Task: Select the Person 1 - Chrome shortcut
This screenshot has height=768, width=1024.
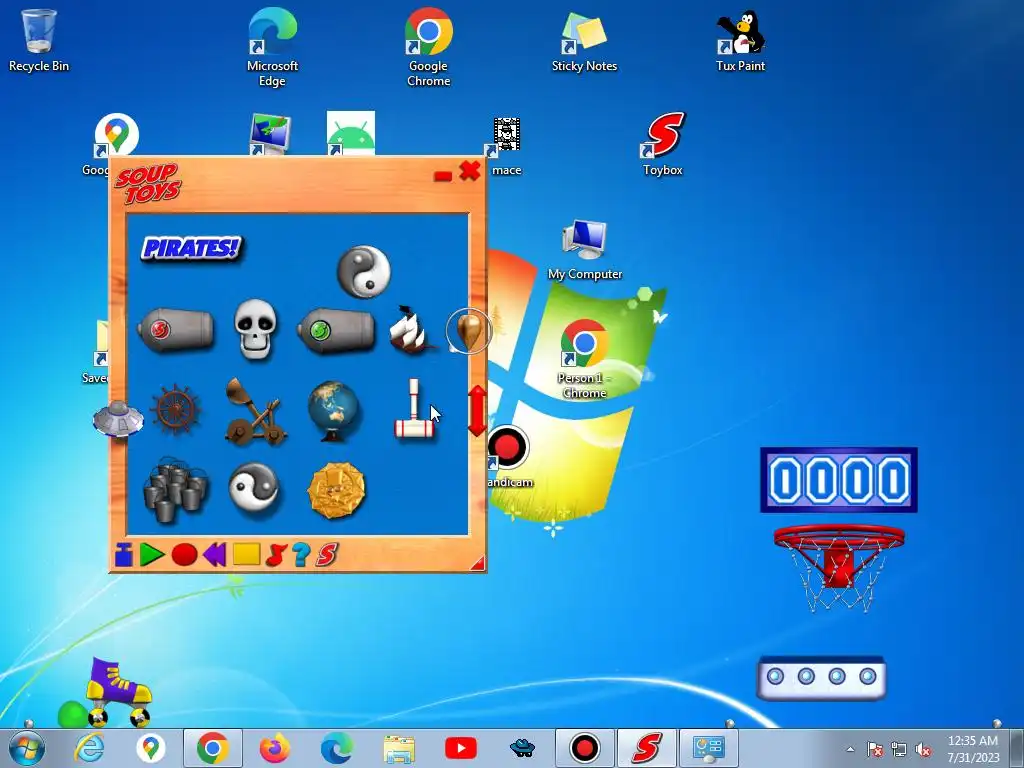Action: coord(584,359)
